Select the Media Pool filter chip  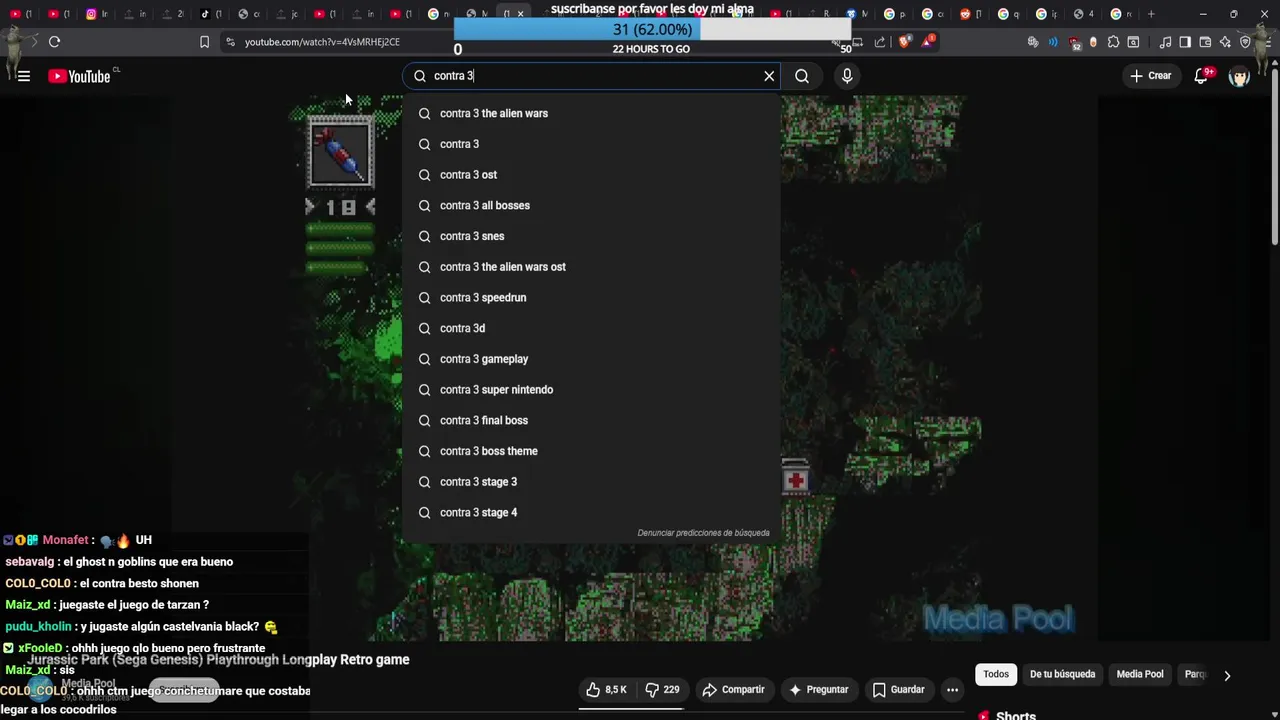[x=1140, y=674]
